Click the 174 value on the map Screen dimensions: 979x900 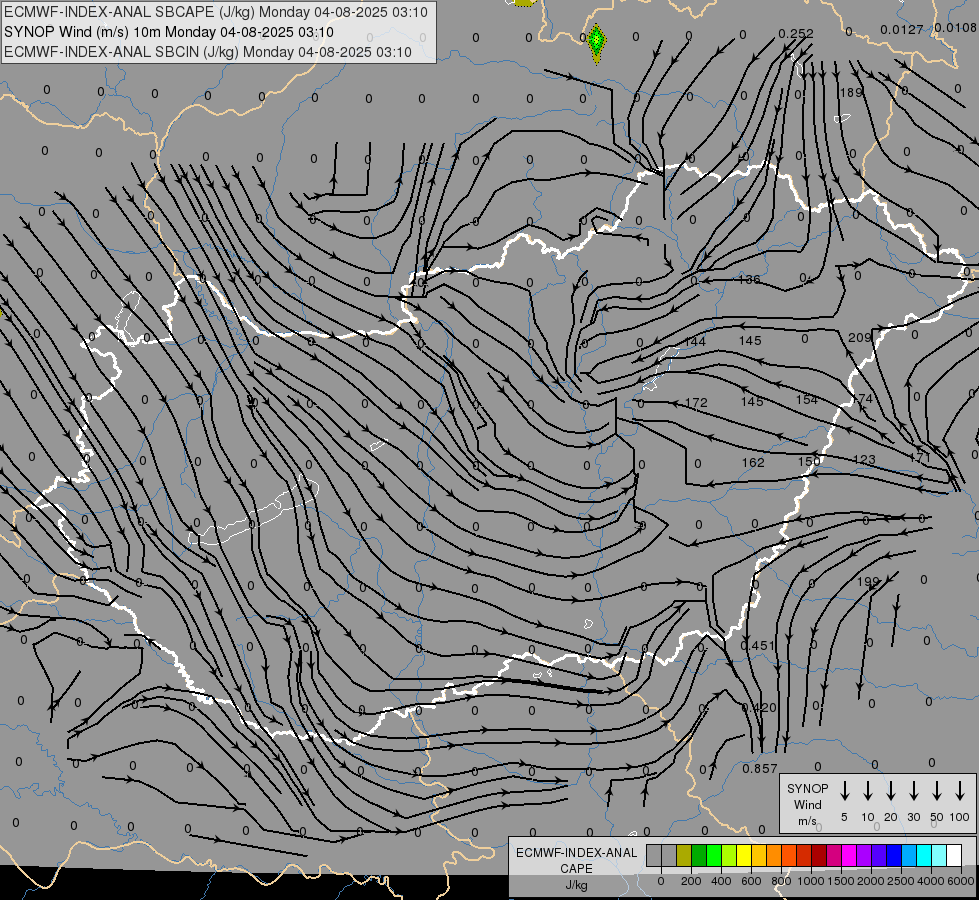[862, 398]
